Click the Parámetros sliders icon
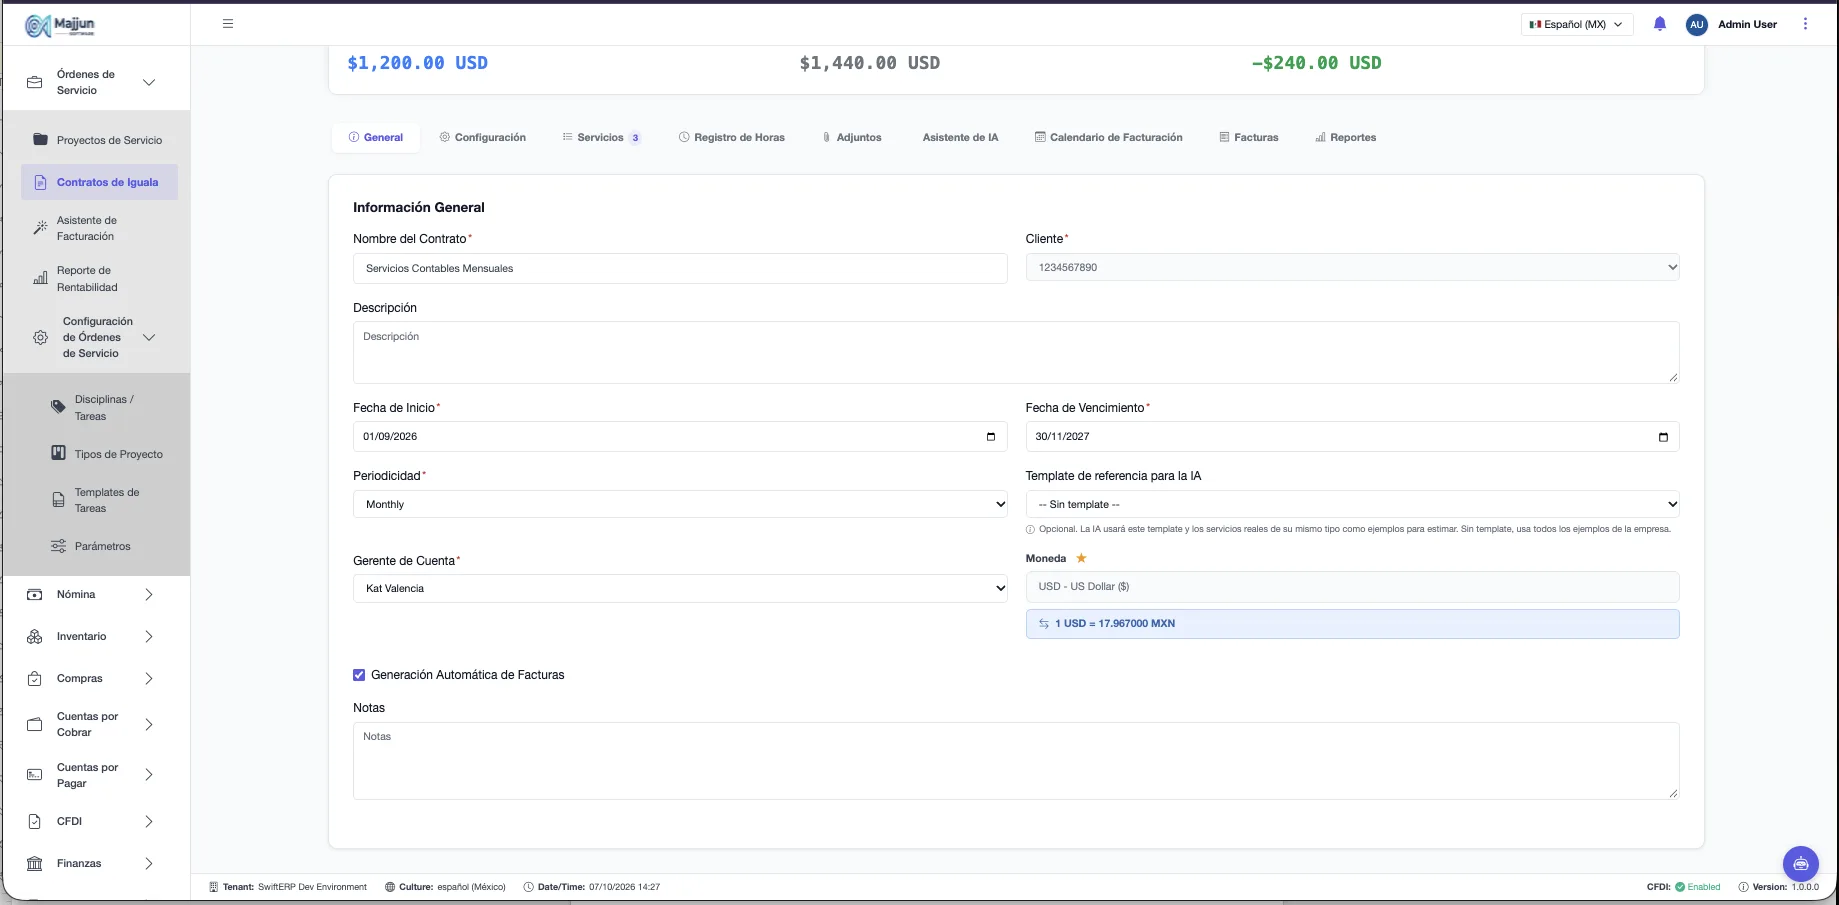Viewport: 1839px width, 905px height. 58,546
